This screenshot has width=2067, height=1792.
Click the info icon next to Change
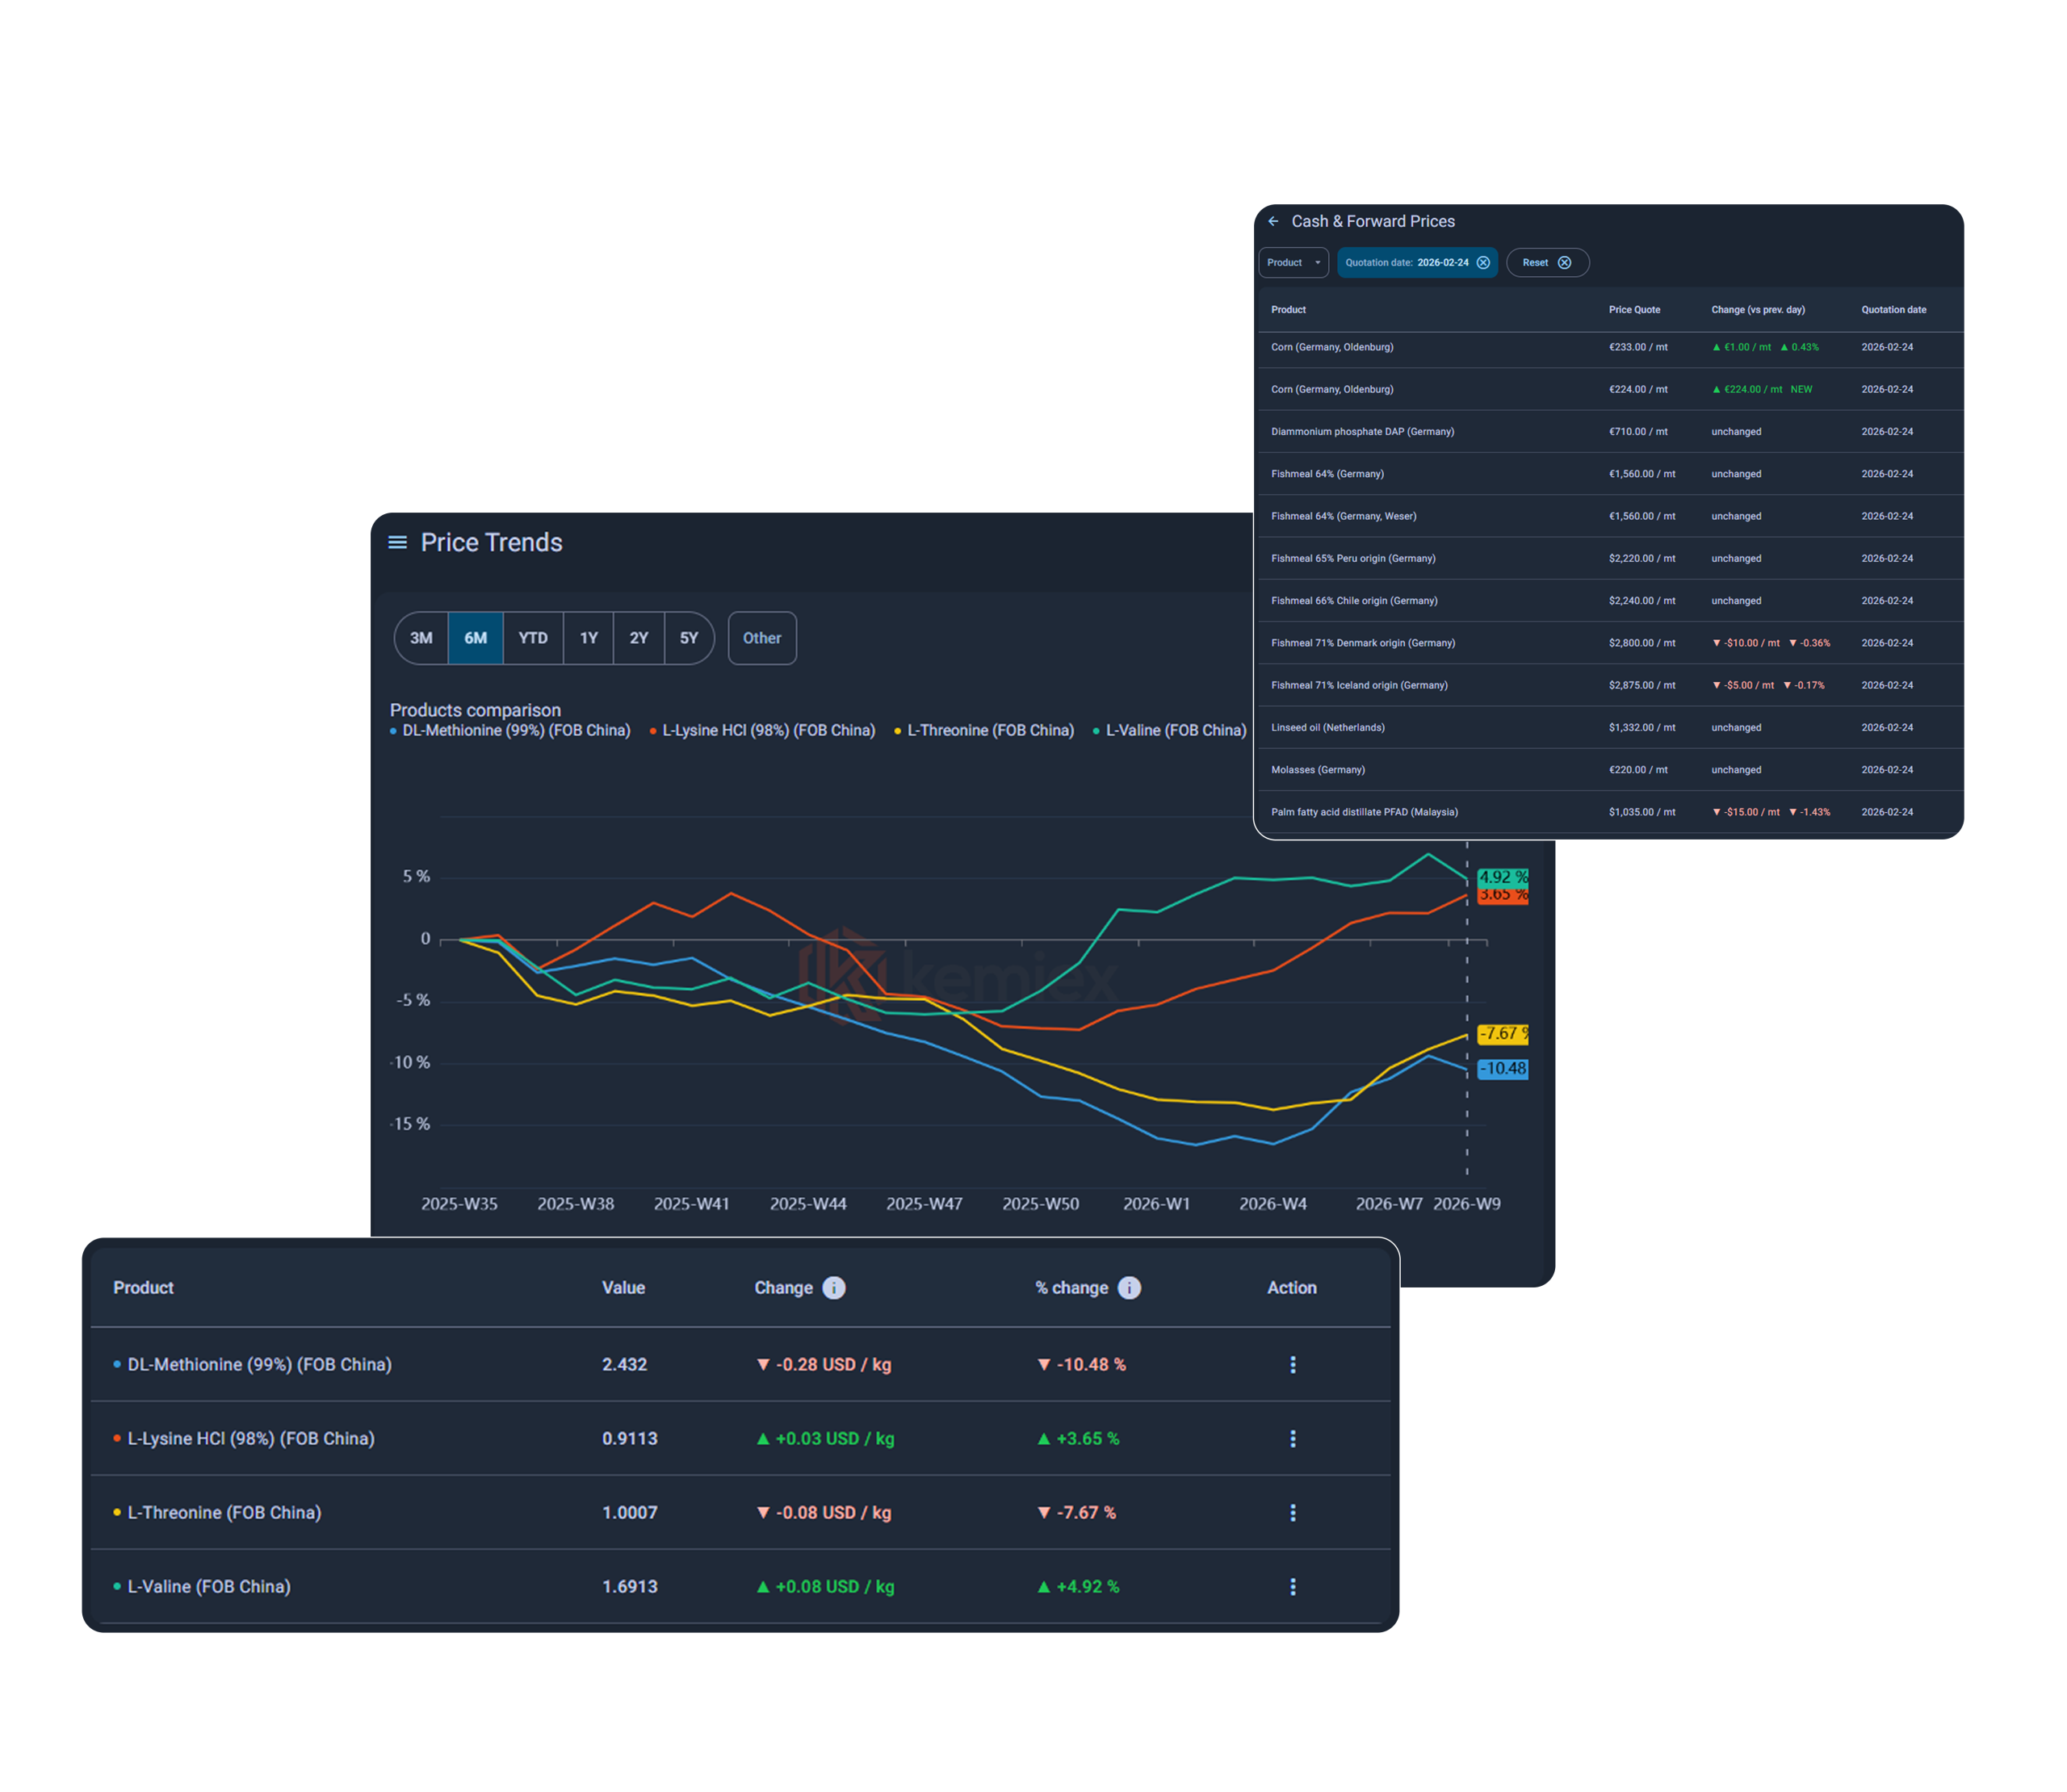(x=833, y=1288)
